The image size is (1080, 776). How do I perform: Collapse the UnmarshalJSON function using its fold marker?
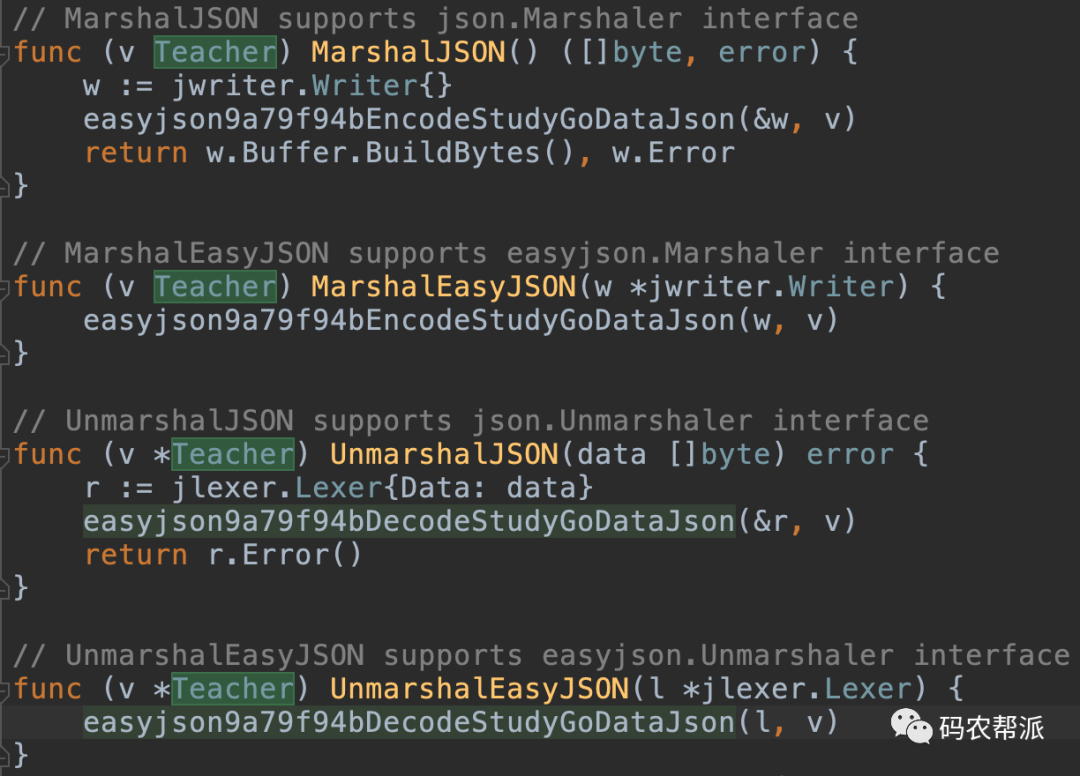click(x=3, y=456)
